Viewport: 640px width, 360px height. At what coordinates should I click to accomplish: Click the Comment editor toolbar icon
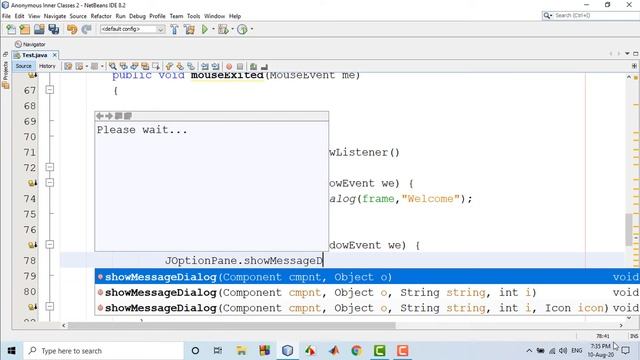pos(253,66)
